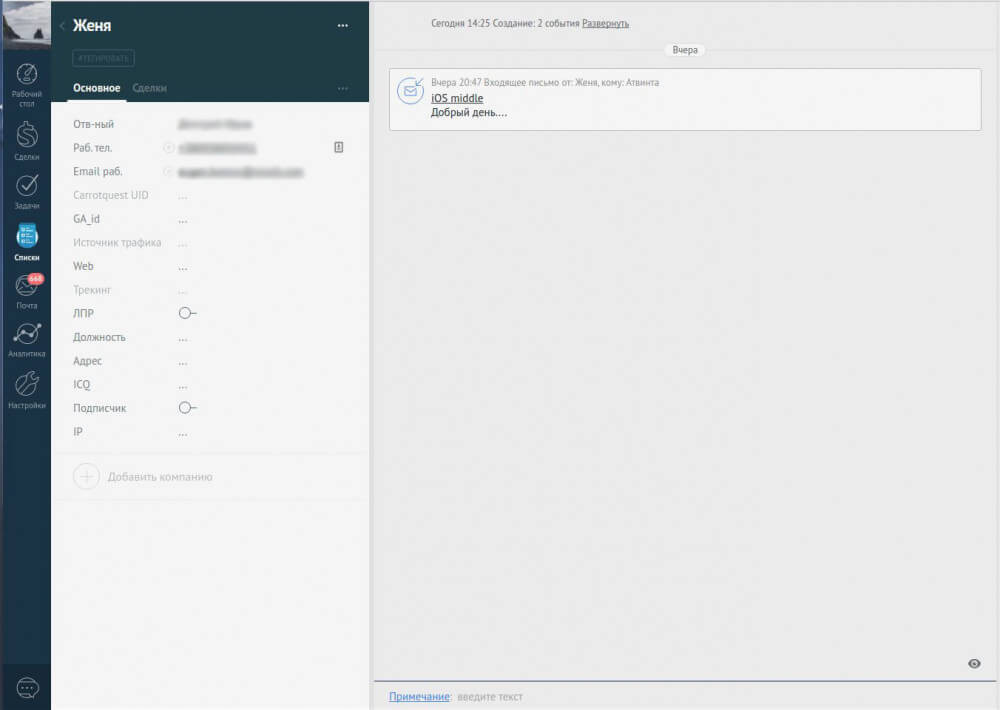Screen dimensions: 1000x710
Task: Click the Вчера date separator label
Action: [x=685, y=50]
